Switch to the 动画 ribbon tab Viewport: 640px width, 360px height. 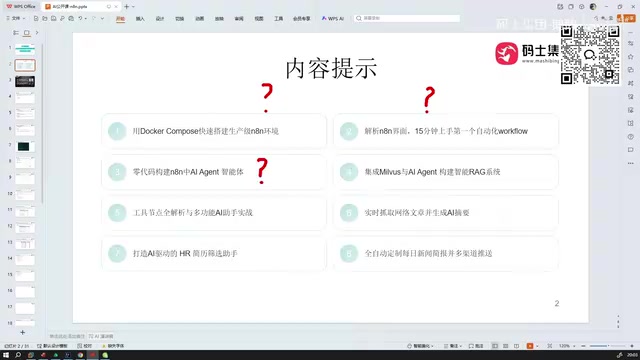pos(199,19)
